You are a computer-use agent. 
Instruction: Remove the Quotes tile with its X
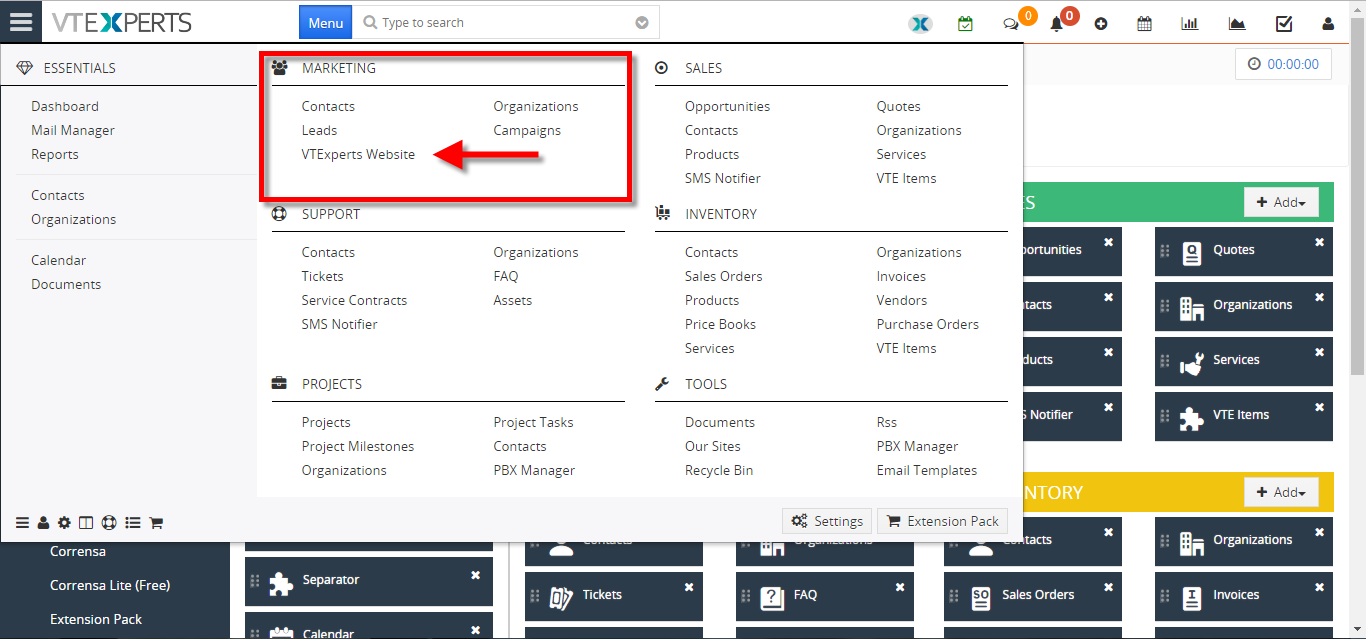1319,242
